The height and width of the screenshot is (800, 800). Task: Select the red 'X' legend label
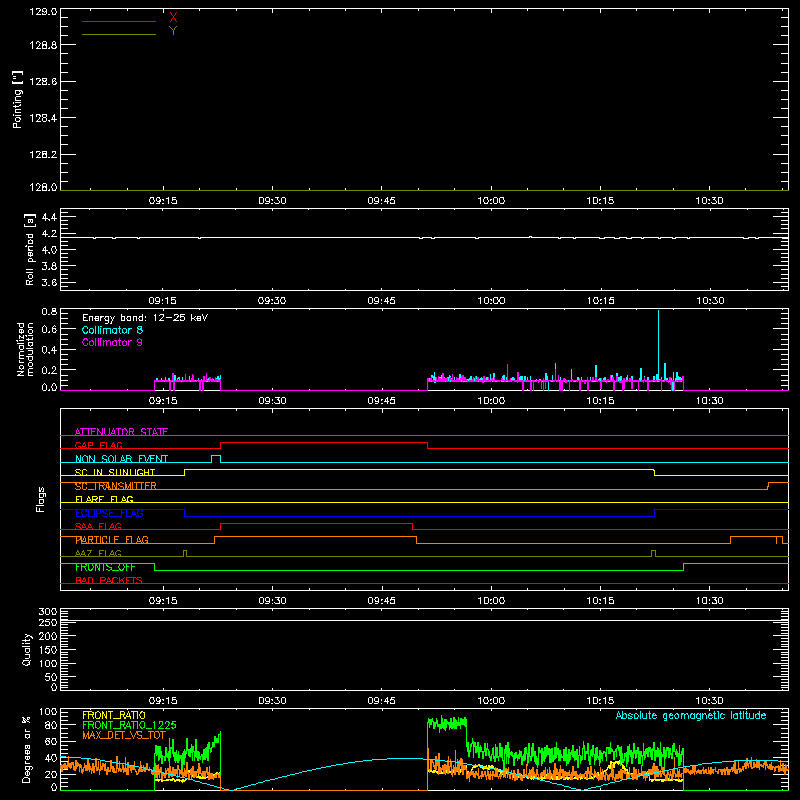(173, 18)
